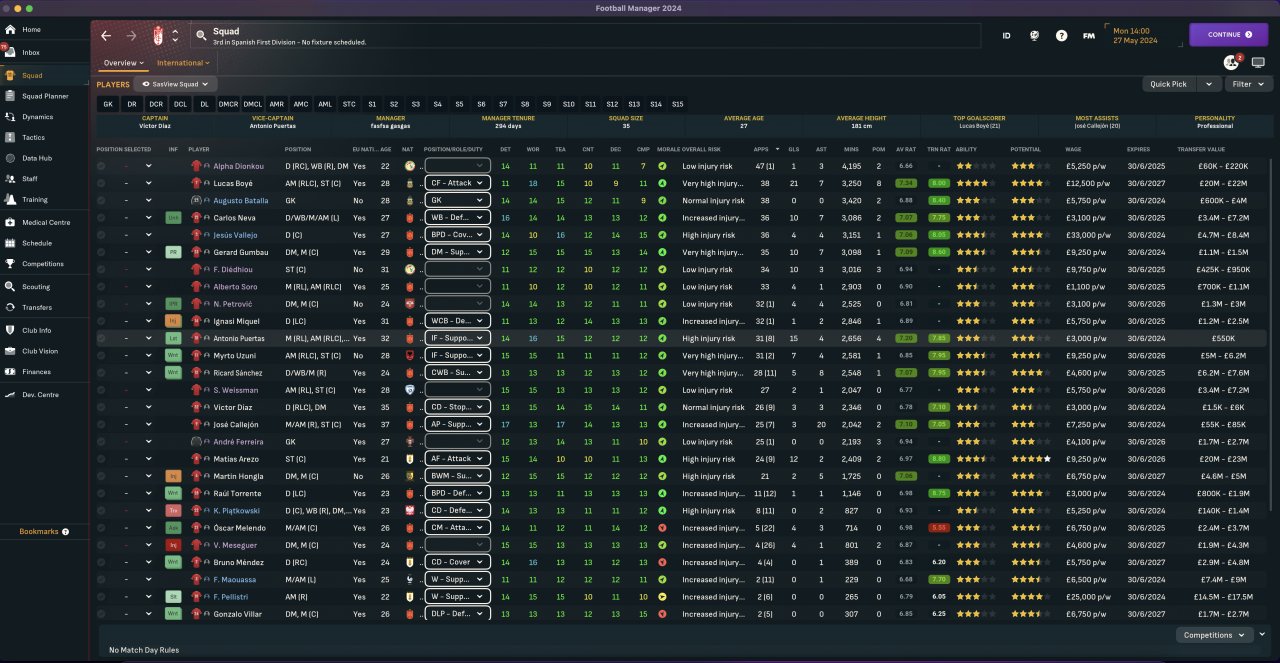Click the search magnifier icon
Viewport: 1280px width, 663px height.
(x=202, y=36)
